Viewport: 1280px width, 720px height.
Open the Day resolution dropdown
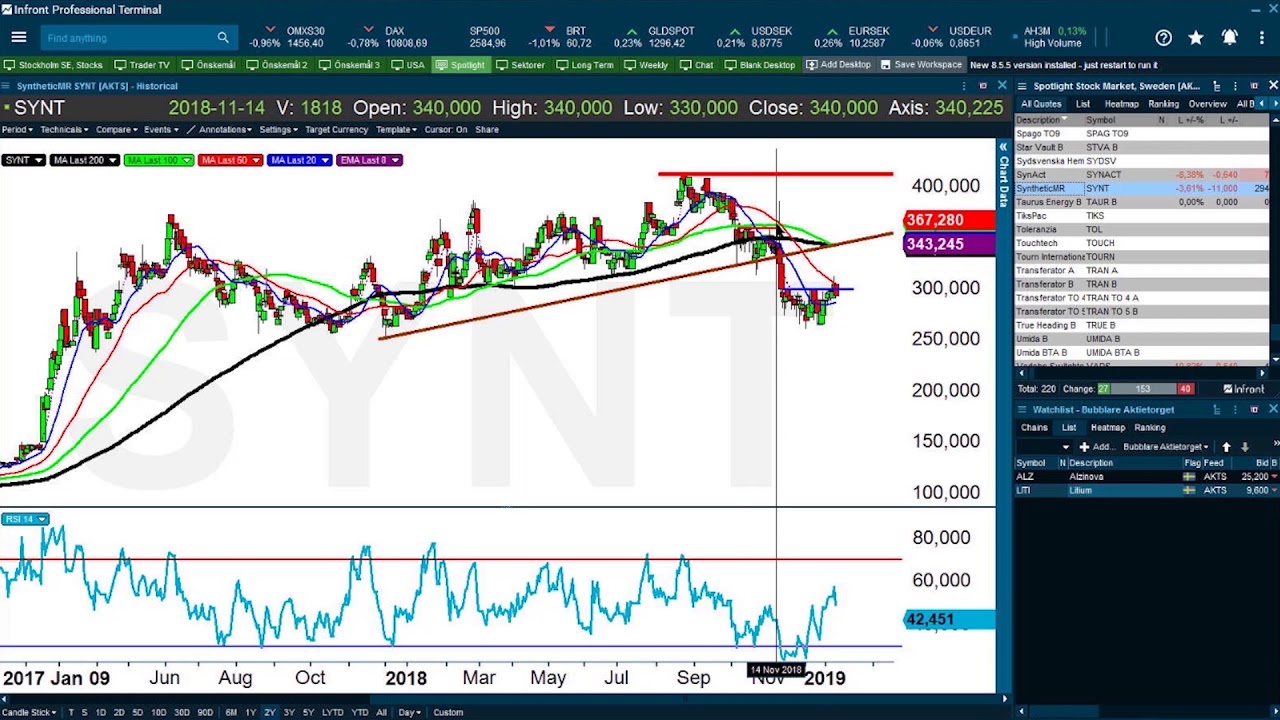pyautogui.click(x=410, y=712)
